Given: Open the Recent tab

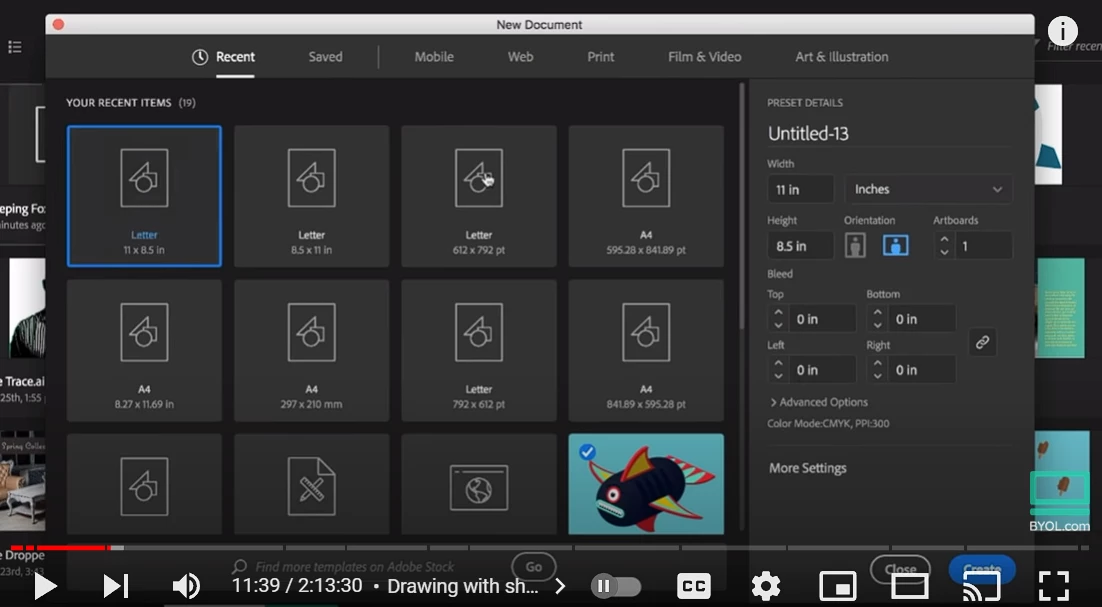Looking at the screenshot, I should click(223, 57).
